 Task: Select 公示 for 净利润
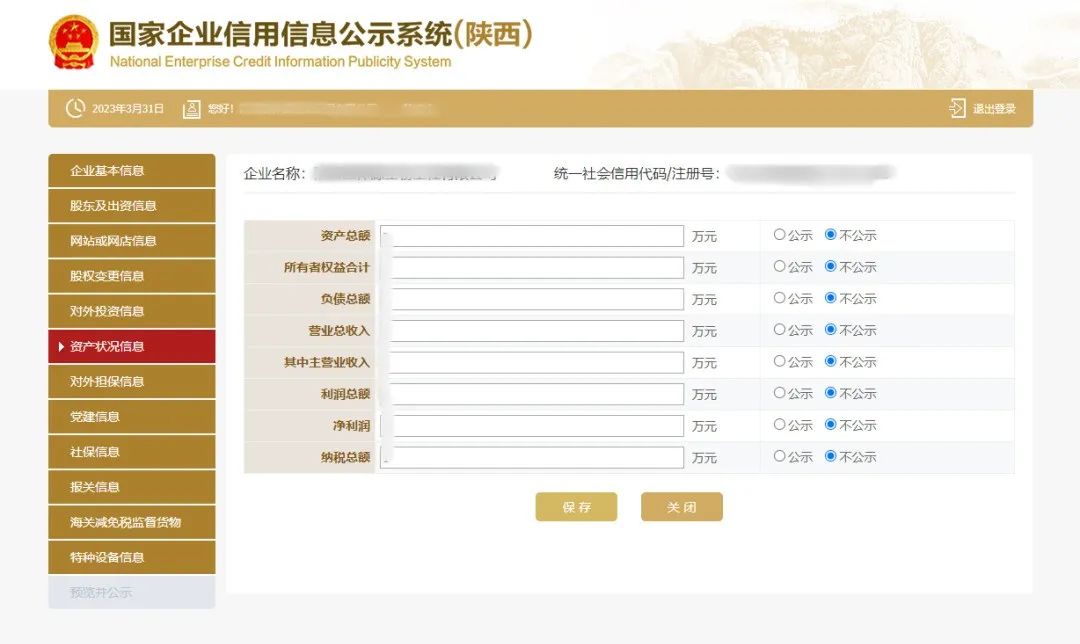tap(780, 425)
